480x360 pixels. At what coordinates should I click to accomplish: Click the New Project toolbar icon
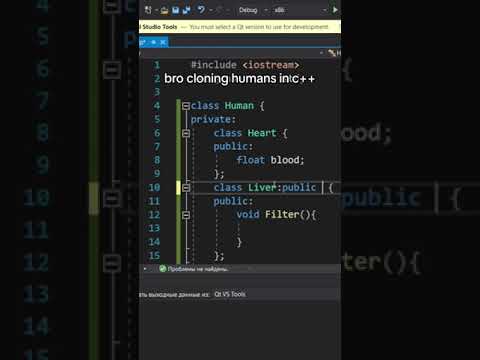[148, 10]
